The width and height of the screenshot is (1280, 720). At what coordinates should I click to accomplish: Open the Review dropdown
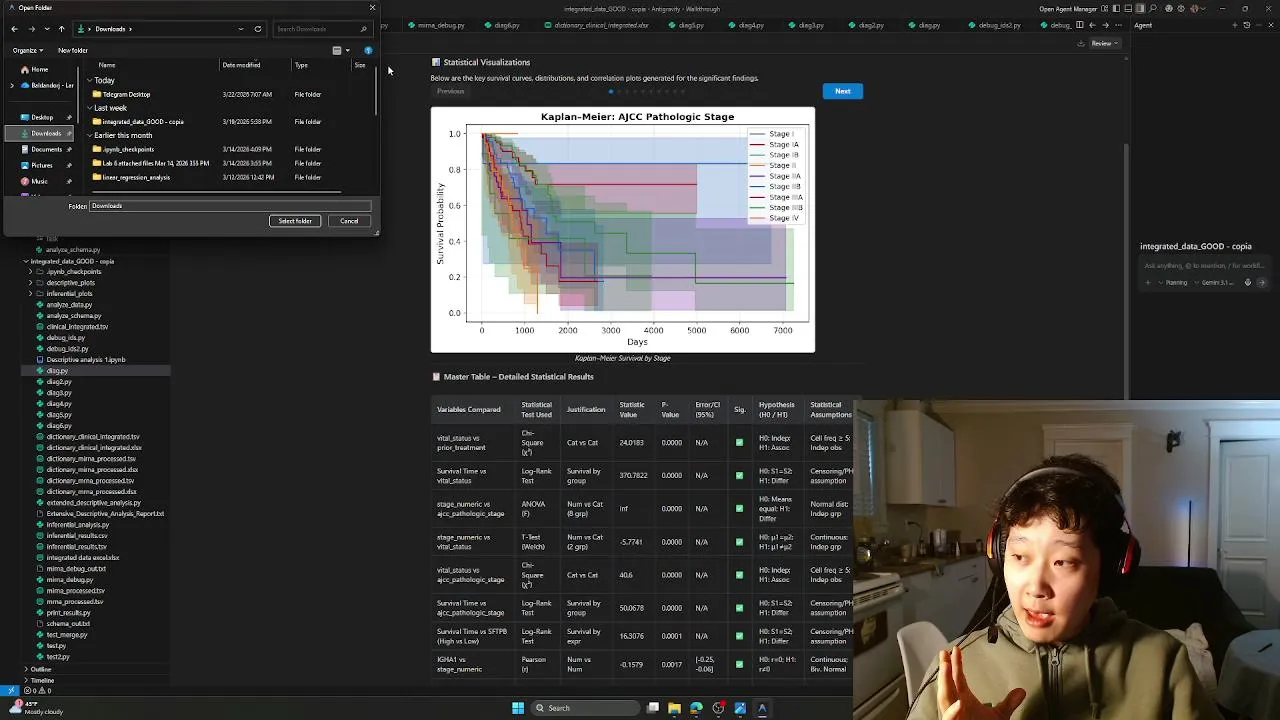(1104, 43)
